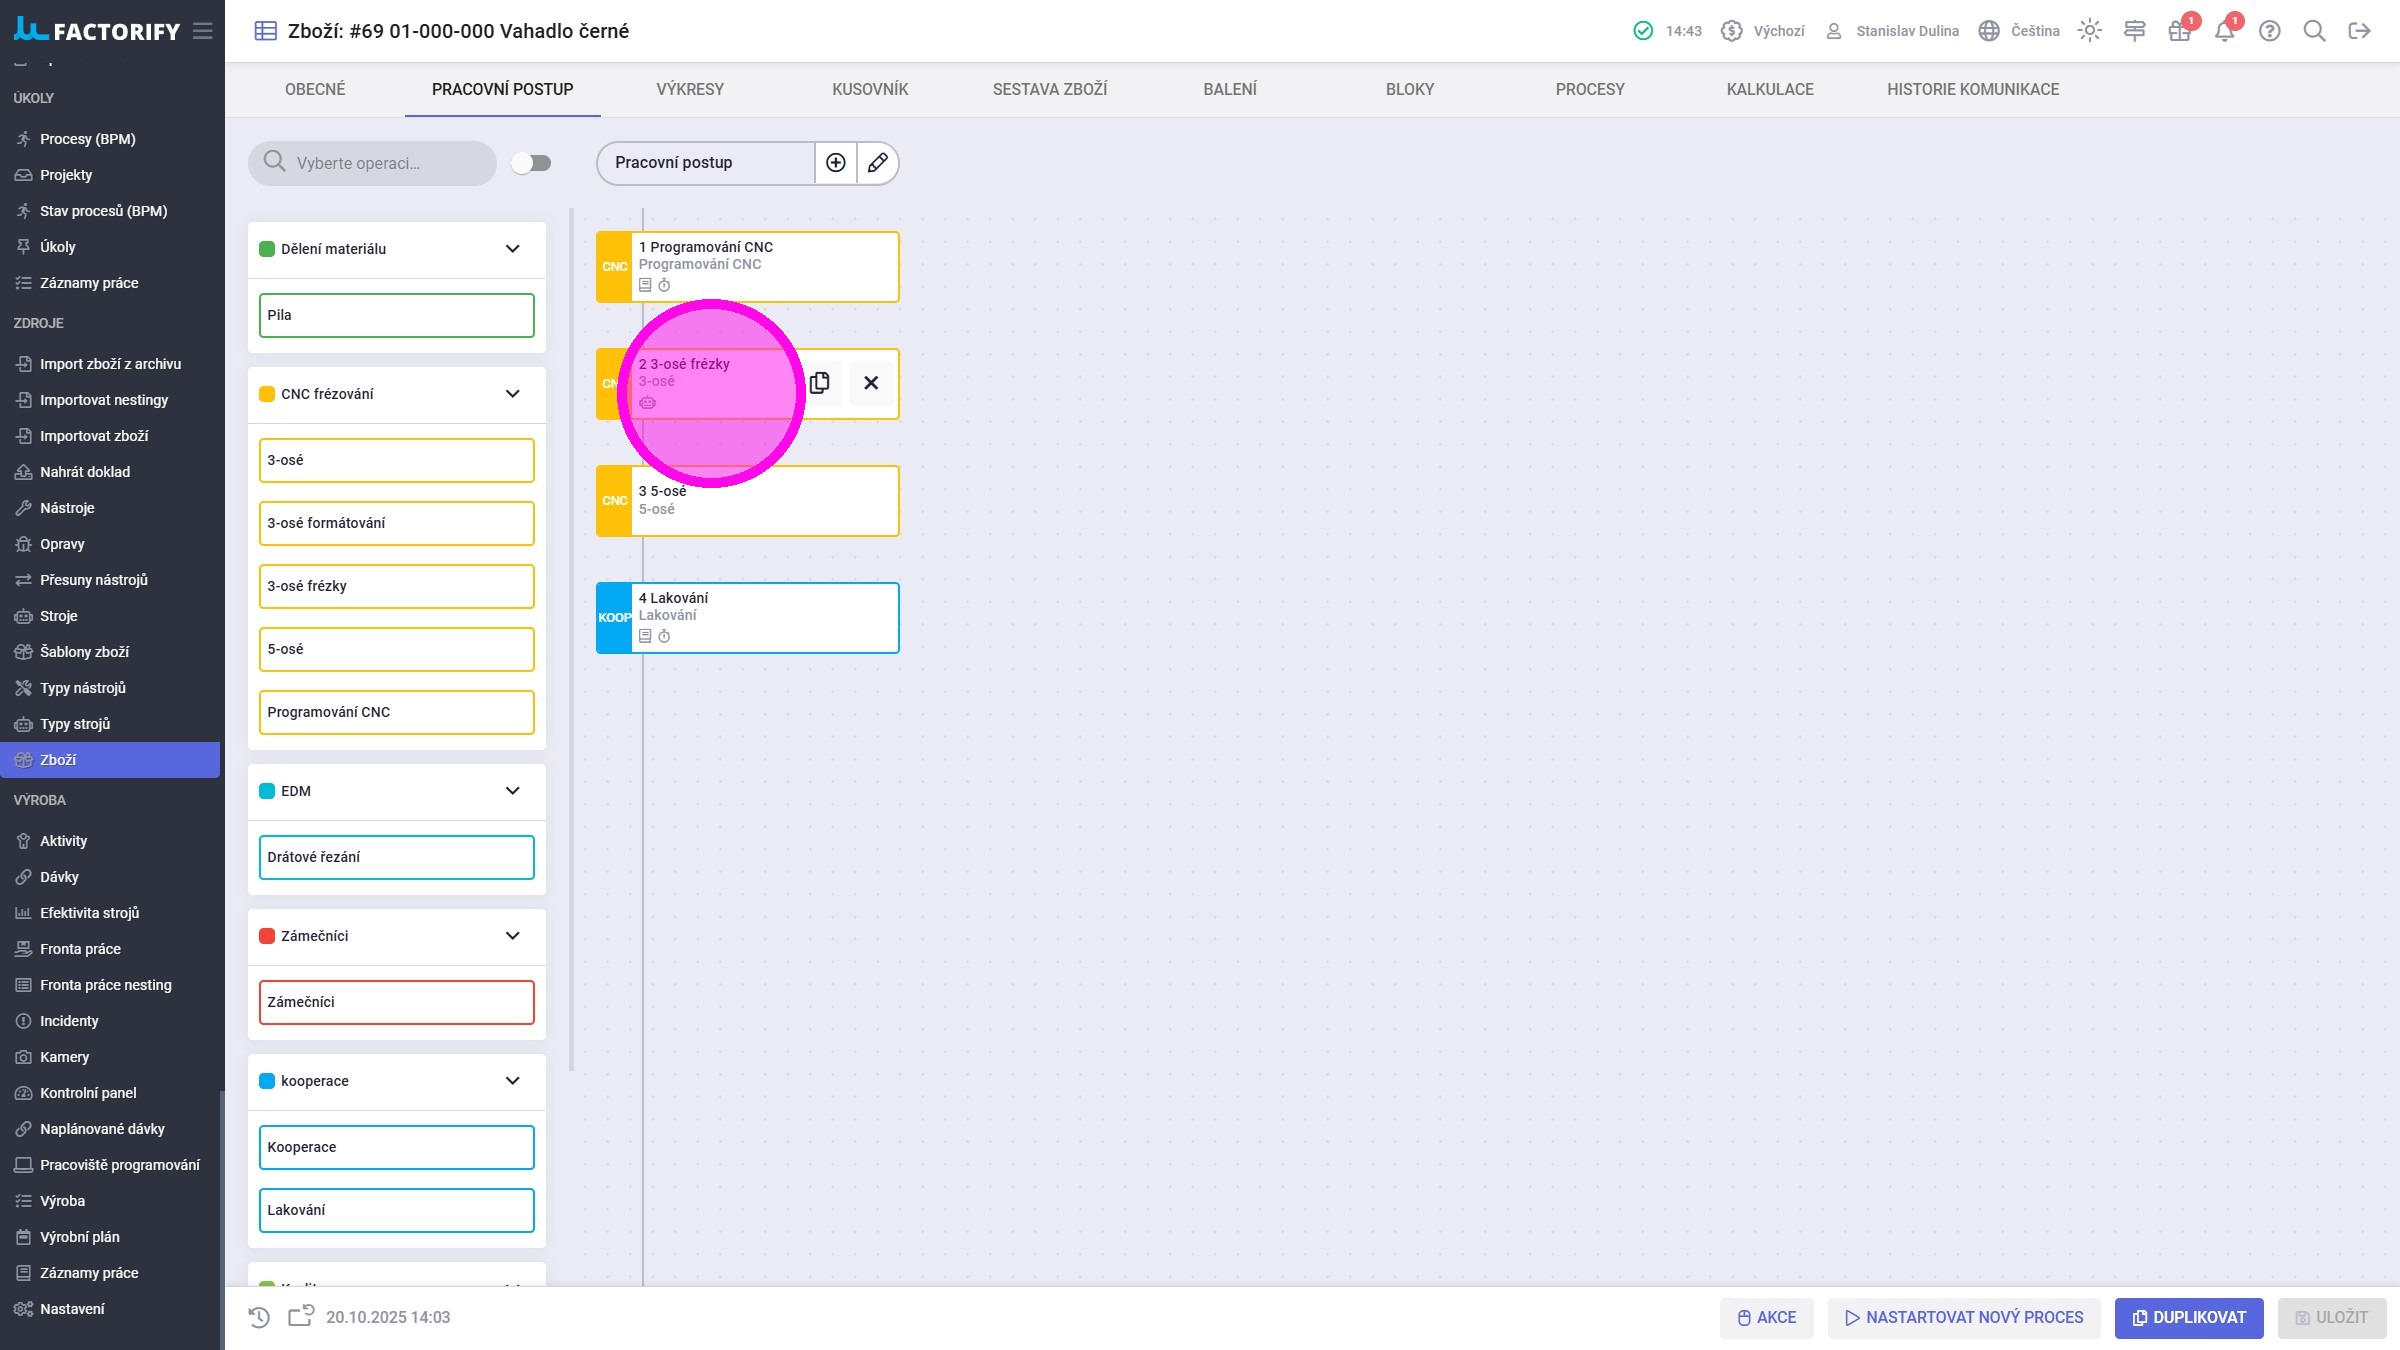The width and height of the screenshot is (2400, 1350).
Task: Click the history clock icon in footer
Action: point(259,1317)
